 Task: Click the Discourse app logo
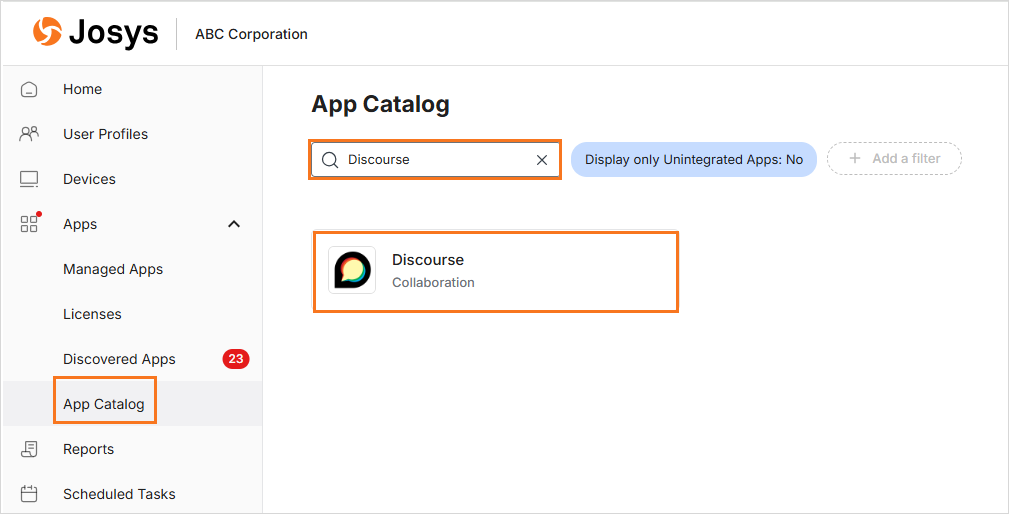coord(352,270)
